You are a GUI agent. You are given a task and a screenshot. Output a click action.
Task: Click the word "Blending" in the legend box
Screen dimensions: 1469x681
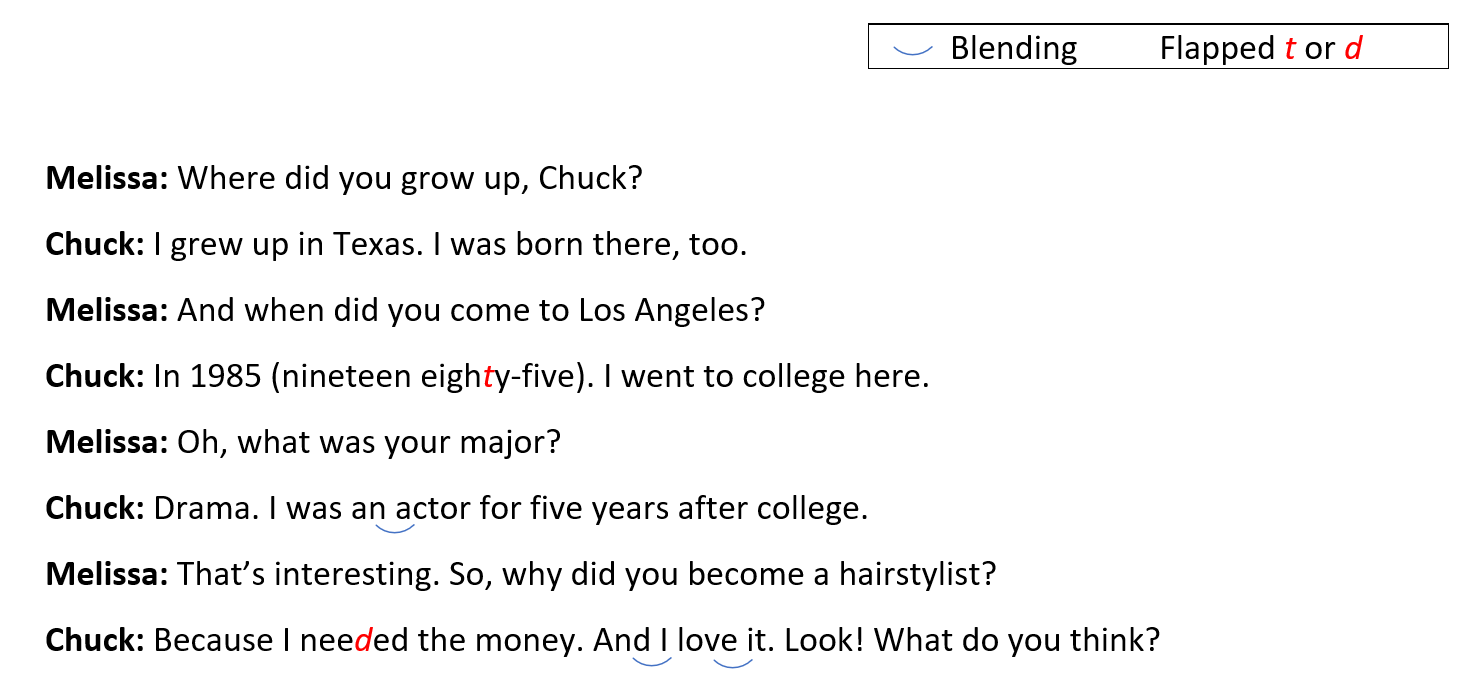[x=1013, y=48]
